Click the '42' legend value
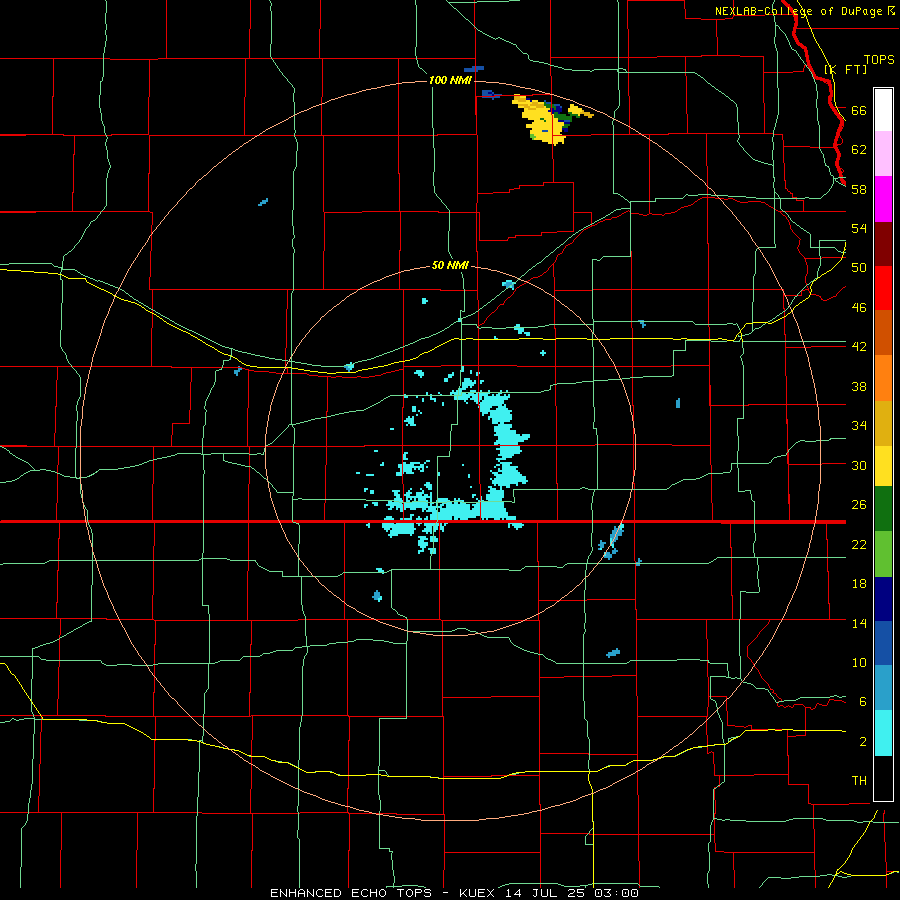 click(859, 347)
